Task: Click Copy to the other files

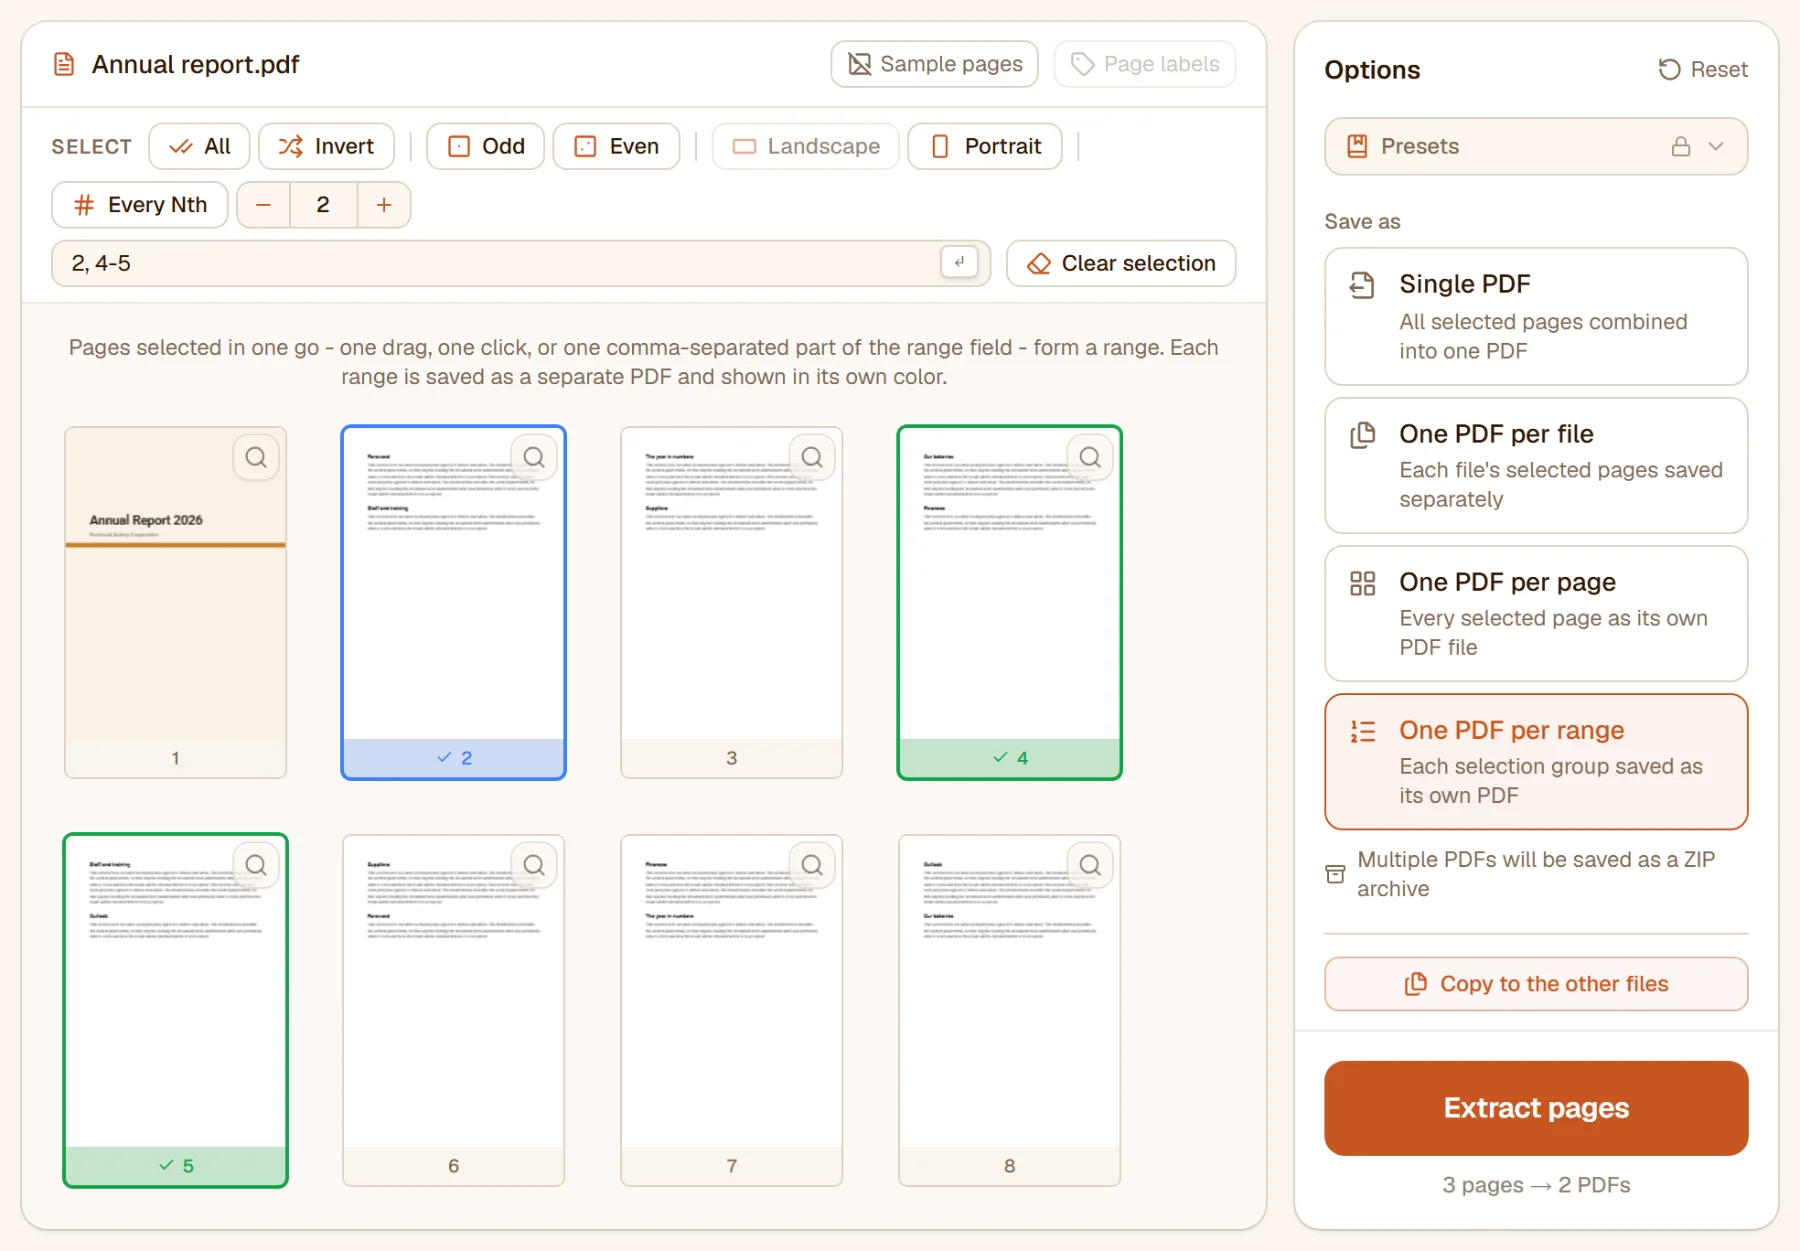Action: [1536, 984]
